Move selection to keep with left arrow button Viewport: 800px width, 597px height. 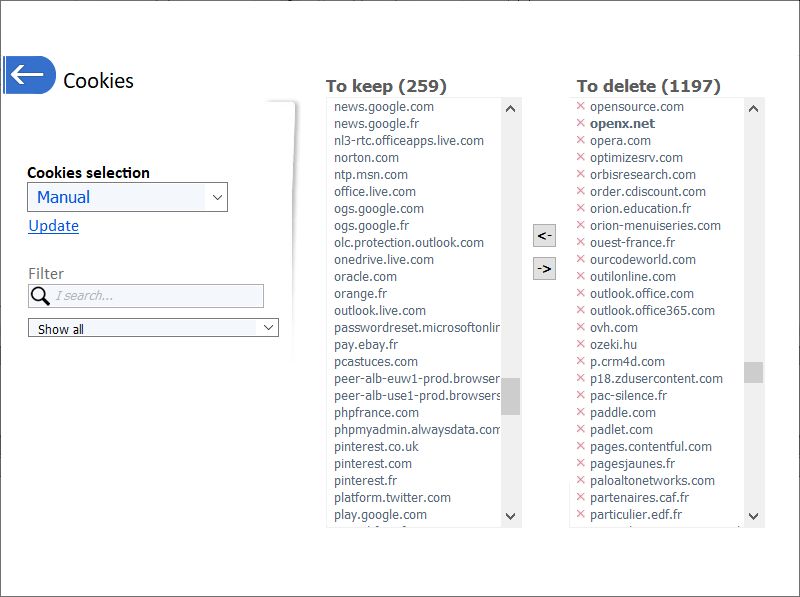point(544,236)
